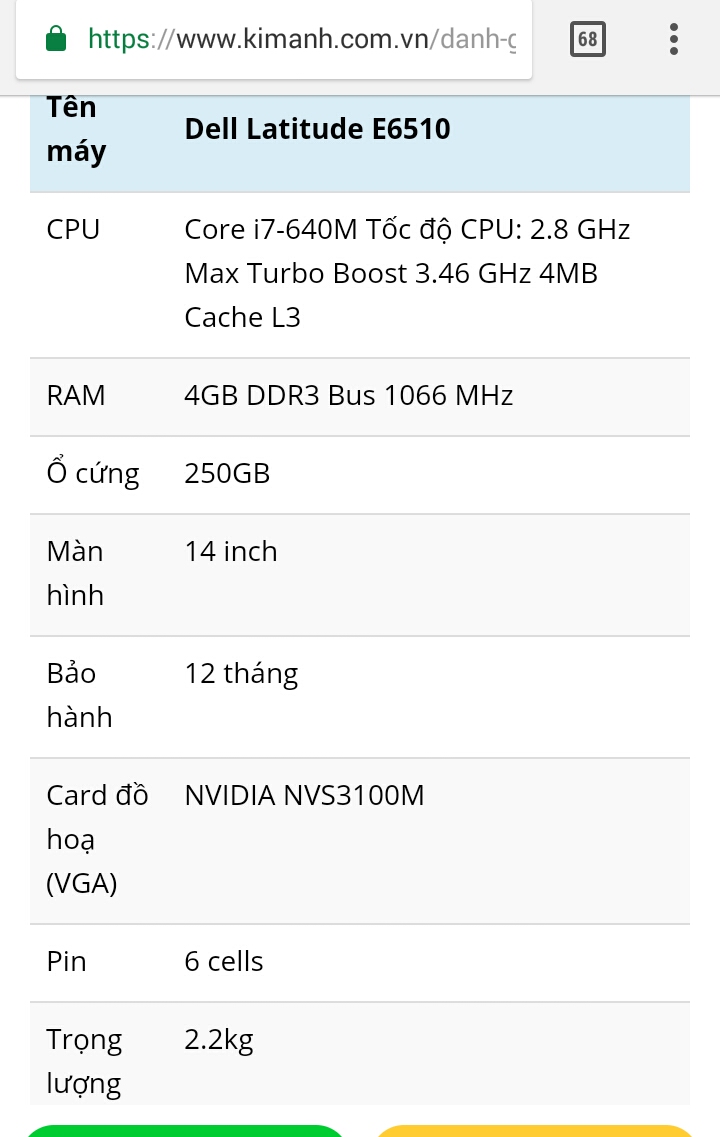Tap the green secure padlock icon
Screen dimensions: 720x1137
pyautogui.click(x=56, y=38)
